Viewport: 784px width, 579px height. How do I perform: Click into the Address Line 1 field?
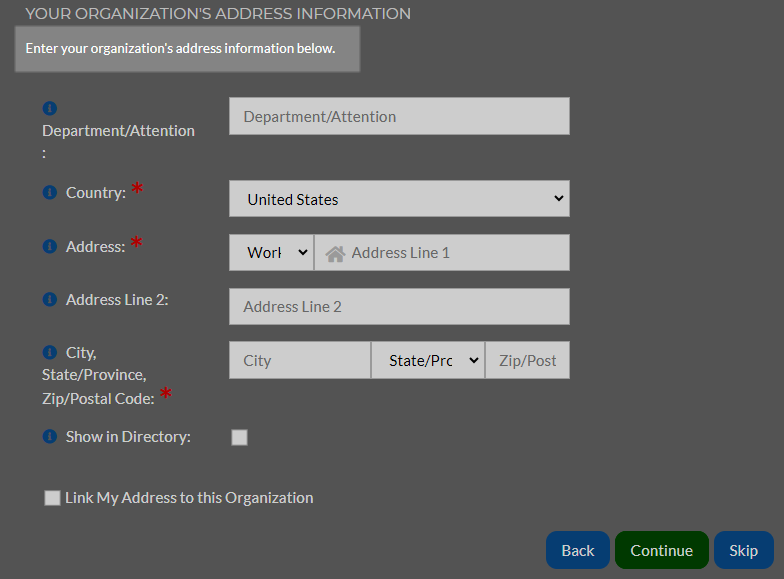pyautogui.click(x=442, y=252)
